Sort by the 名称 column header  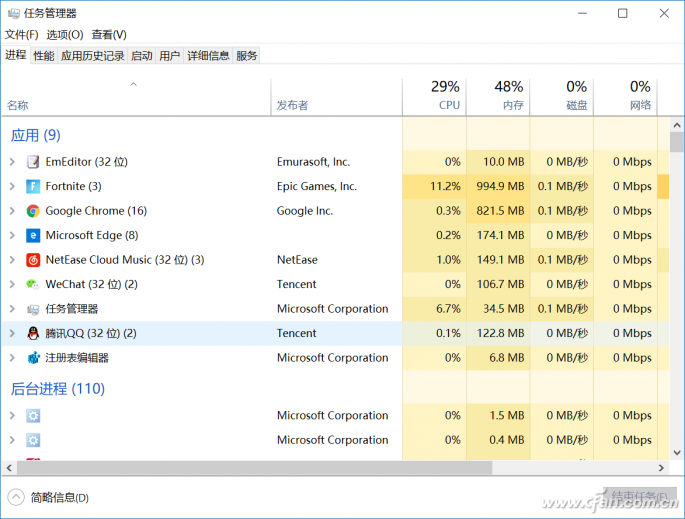(135, 97)
